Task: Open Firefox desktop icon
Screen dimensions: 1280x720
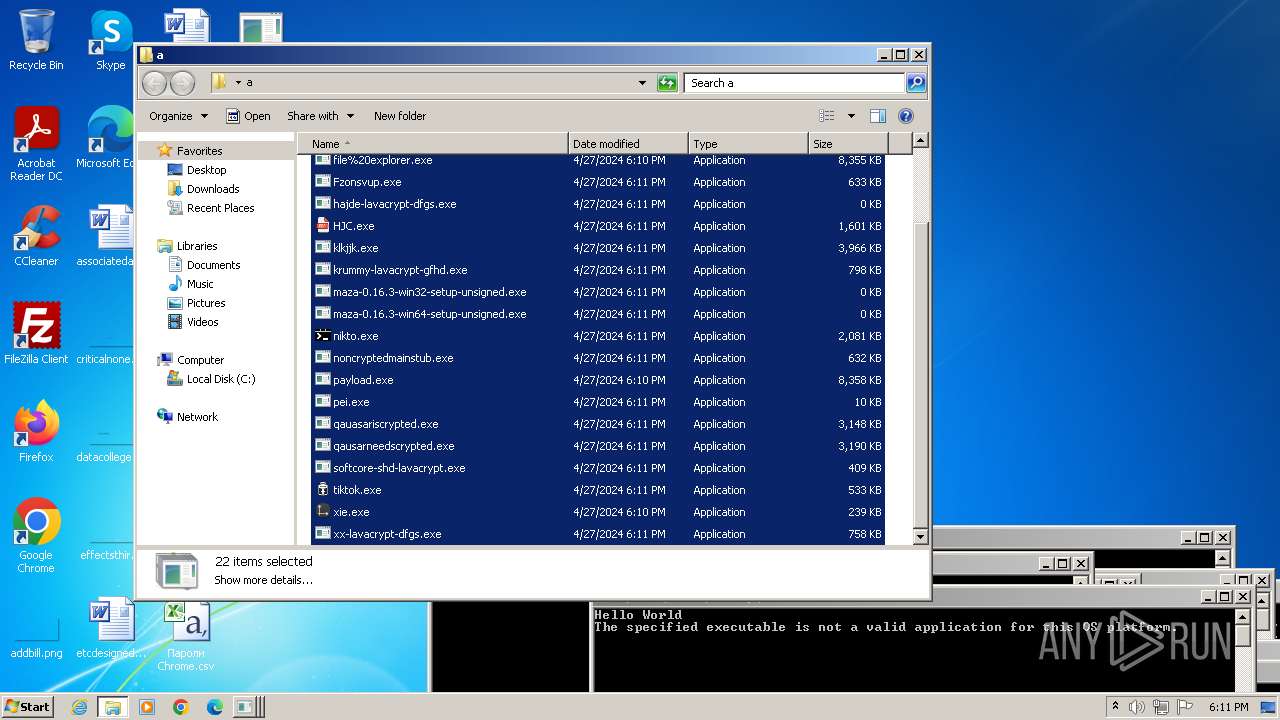Action: 36,432
